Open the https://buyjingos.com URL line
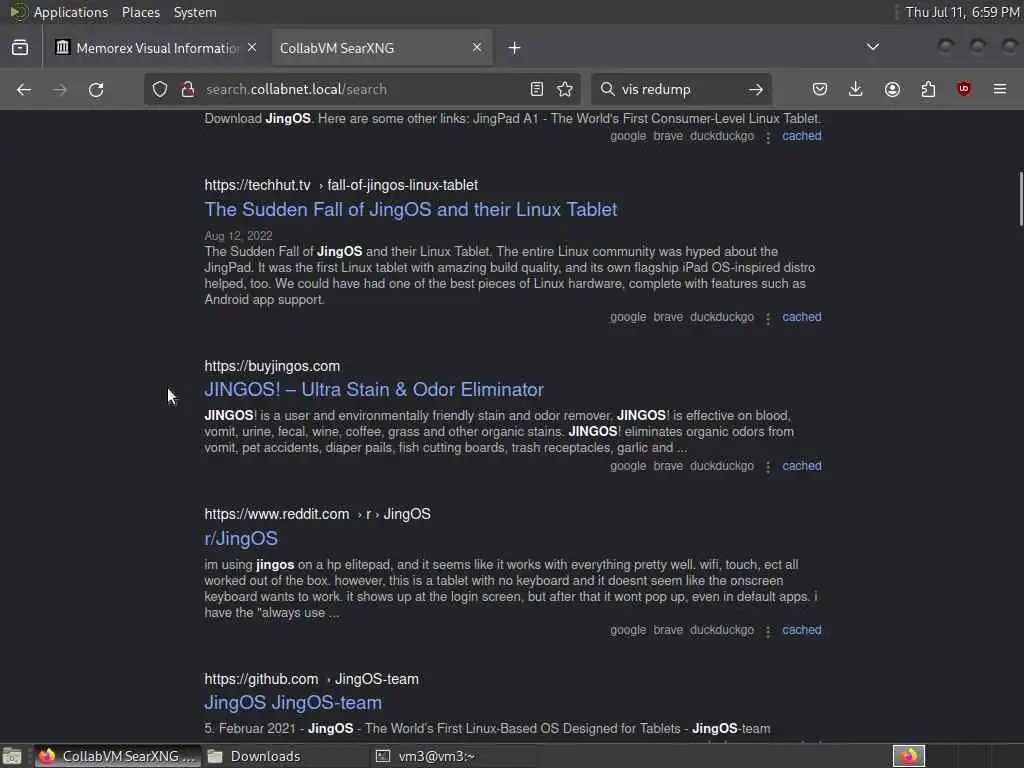 click(x=272, y=366)
